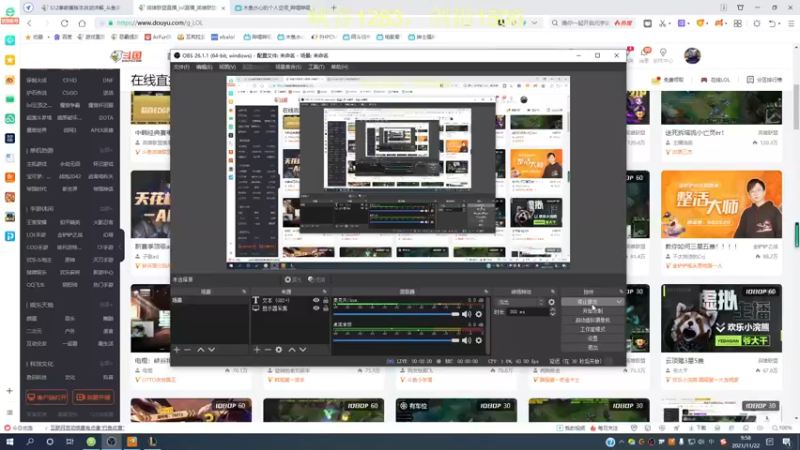Pop out the audio Mixer dock panel
This screenshot has height=450, width=800.
pos(486,292)
